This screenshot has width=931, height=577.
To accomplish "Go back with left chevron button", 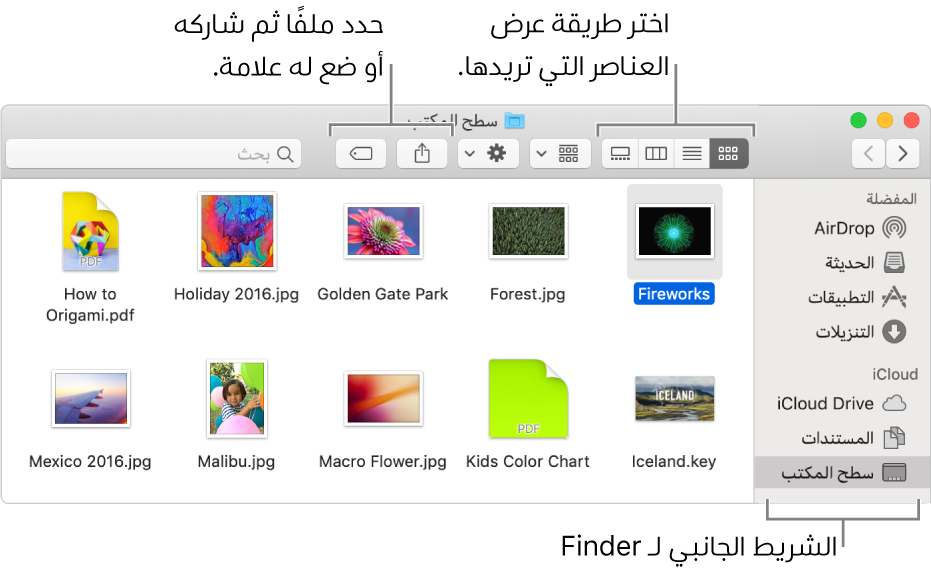I will pyautogui.click(x=869, y=154).
